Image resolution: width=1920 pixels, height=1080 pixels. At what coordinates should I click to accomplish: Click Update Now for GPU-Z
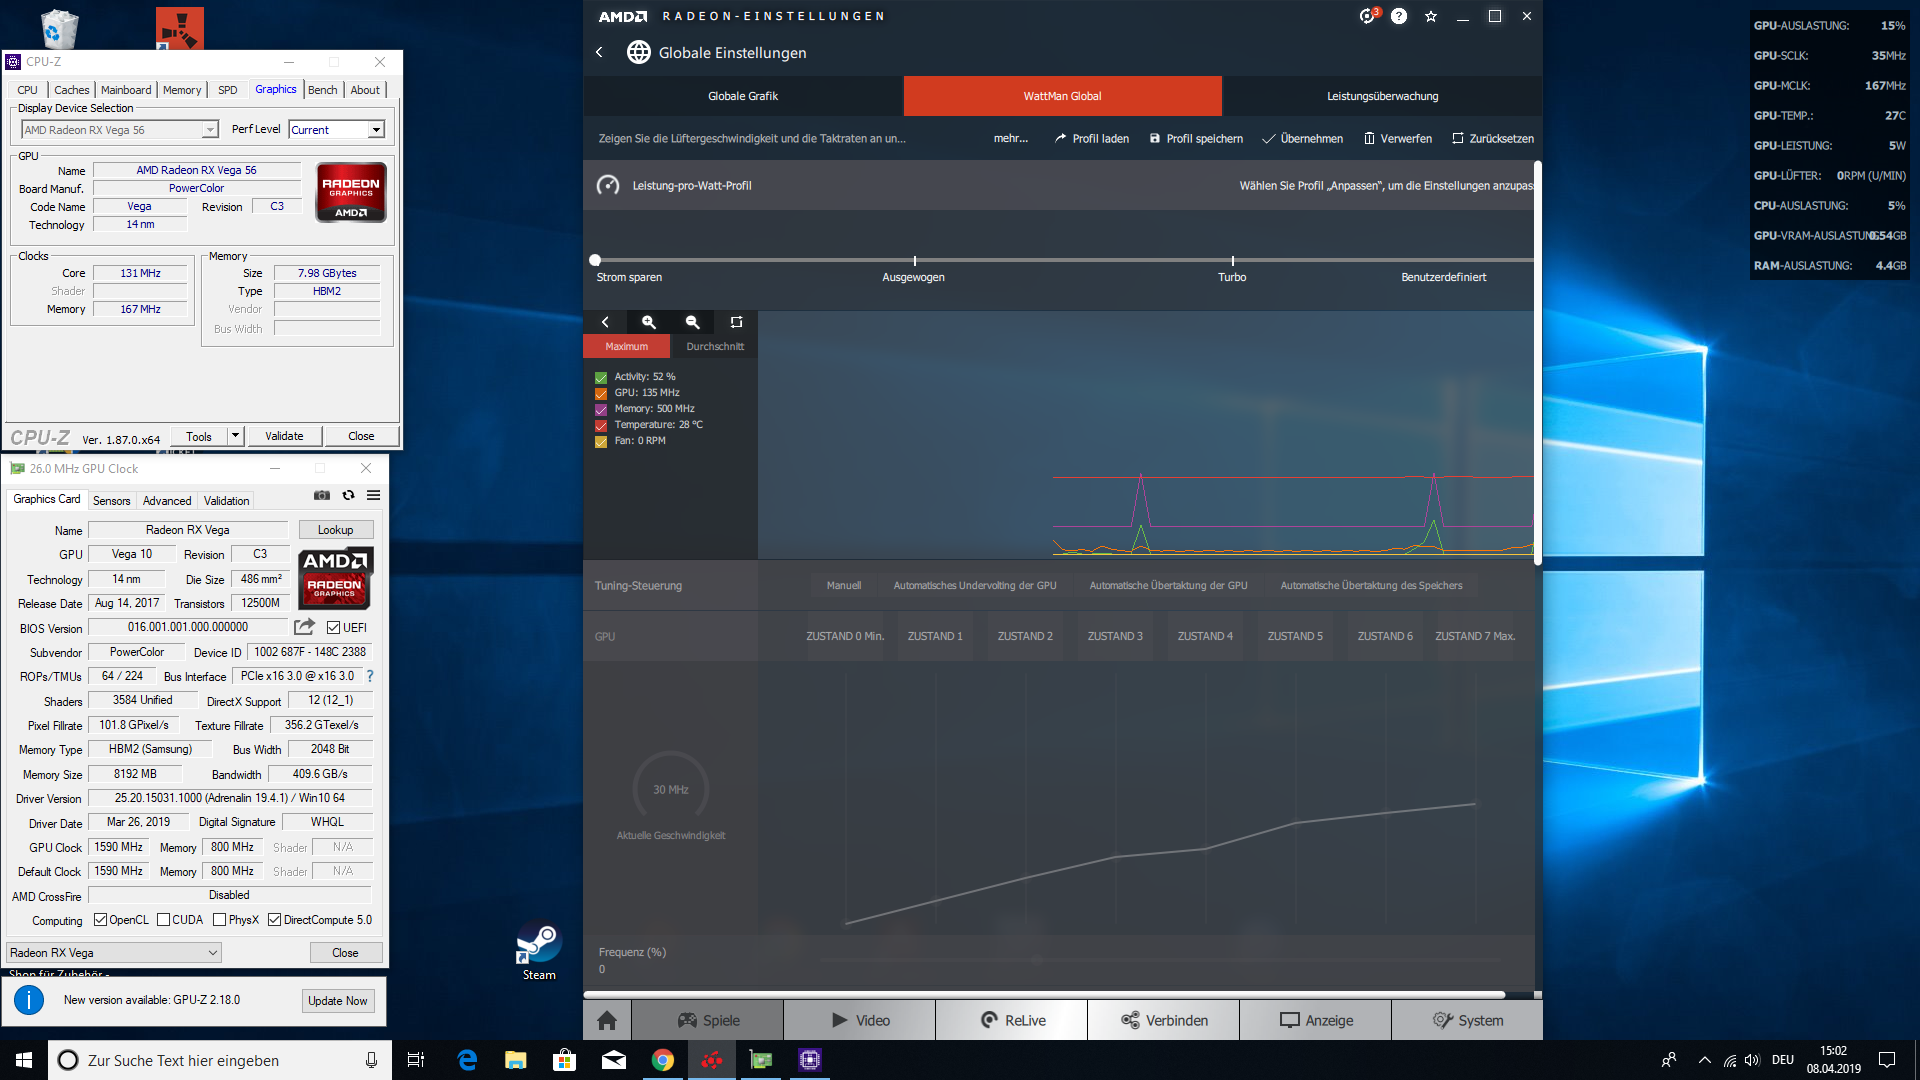338,1001
